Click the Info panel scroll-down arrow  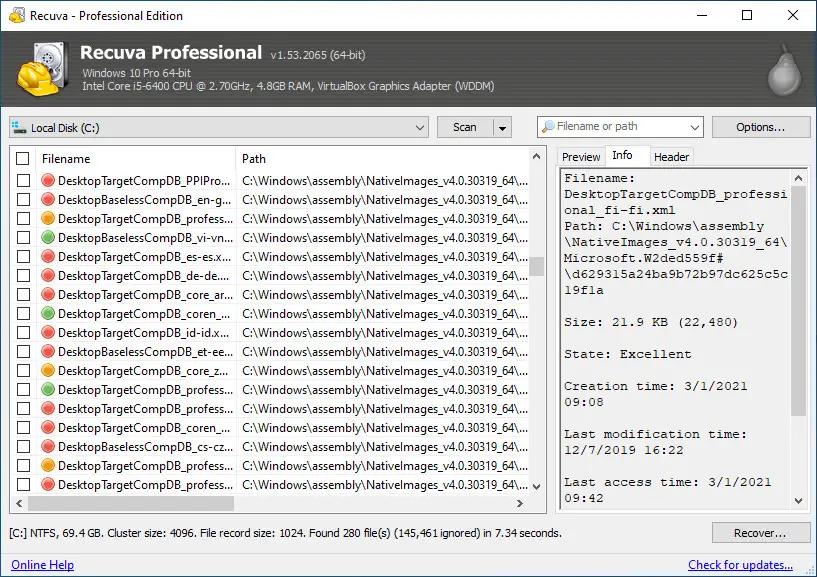click(798, 501)
